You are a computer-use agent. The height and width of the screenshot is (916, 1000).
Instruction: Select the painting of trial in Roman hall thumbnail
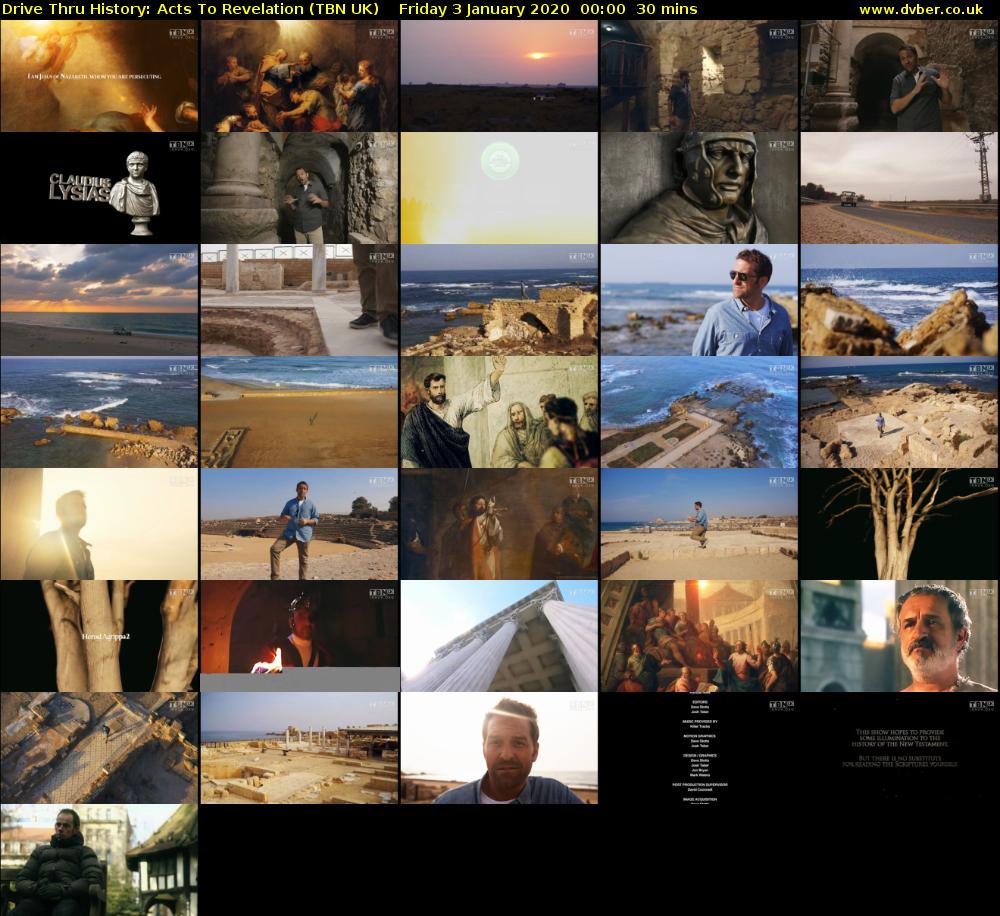(700, 636)
